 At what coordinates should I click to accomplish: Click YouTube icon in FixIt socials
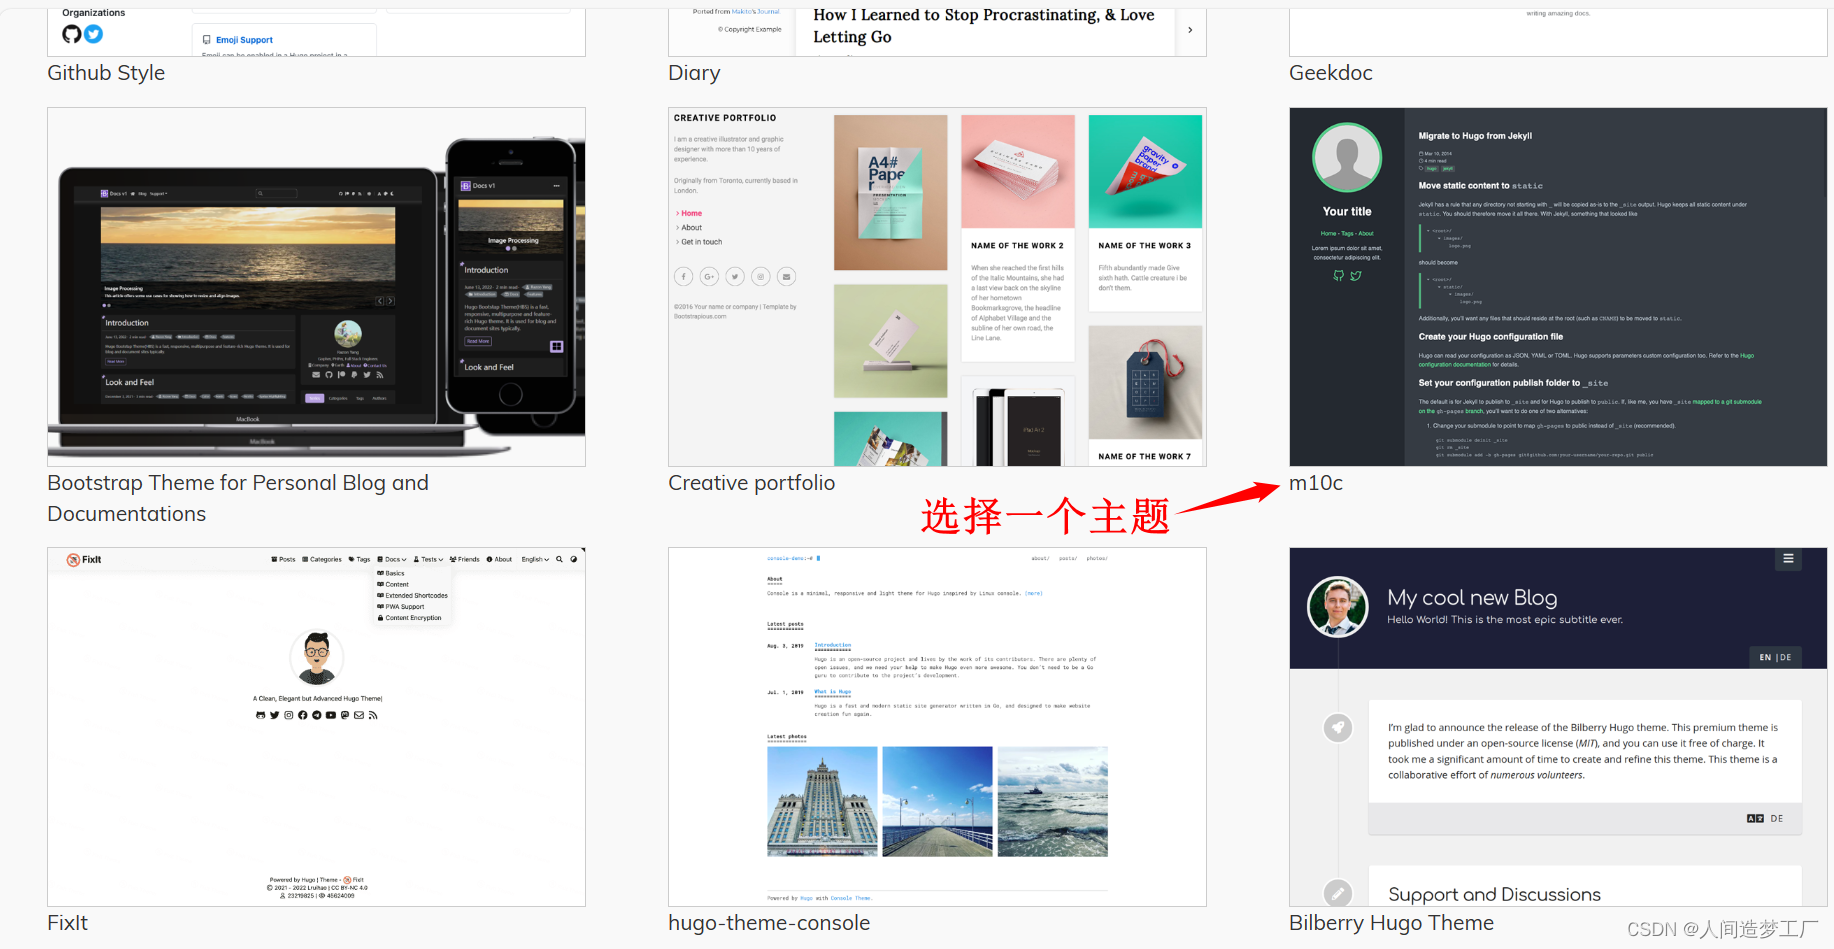pyautogui.click(x=331, y=715)
